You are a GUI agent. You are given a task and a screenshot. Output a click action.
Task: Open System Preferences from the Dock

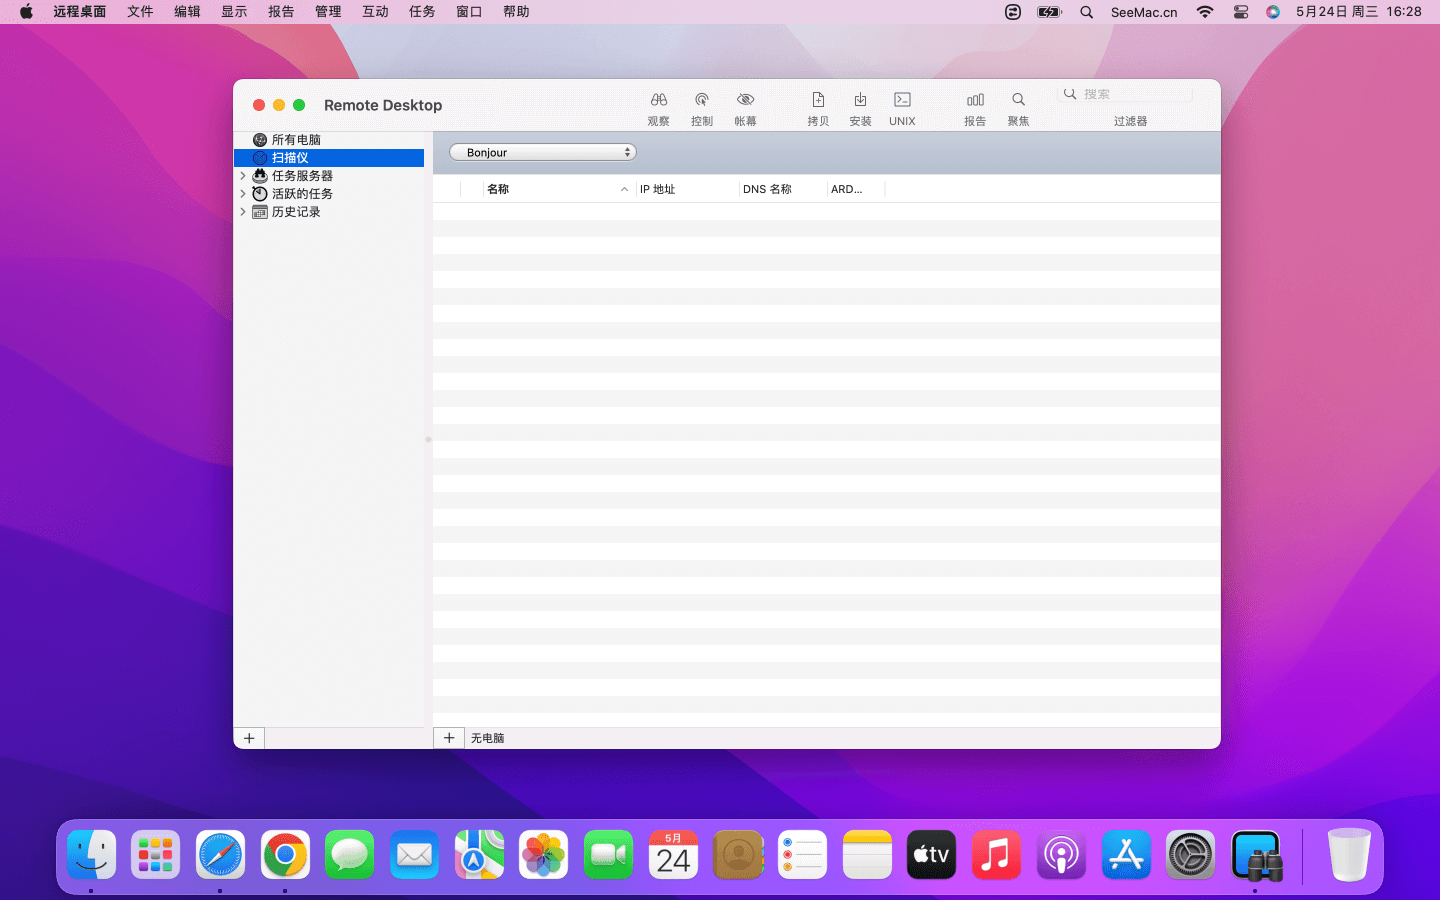click(1190, 855)
